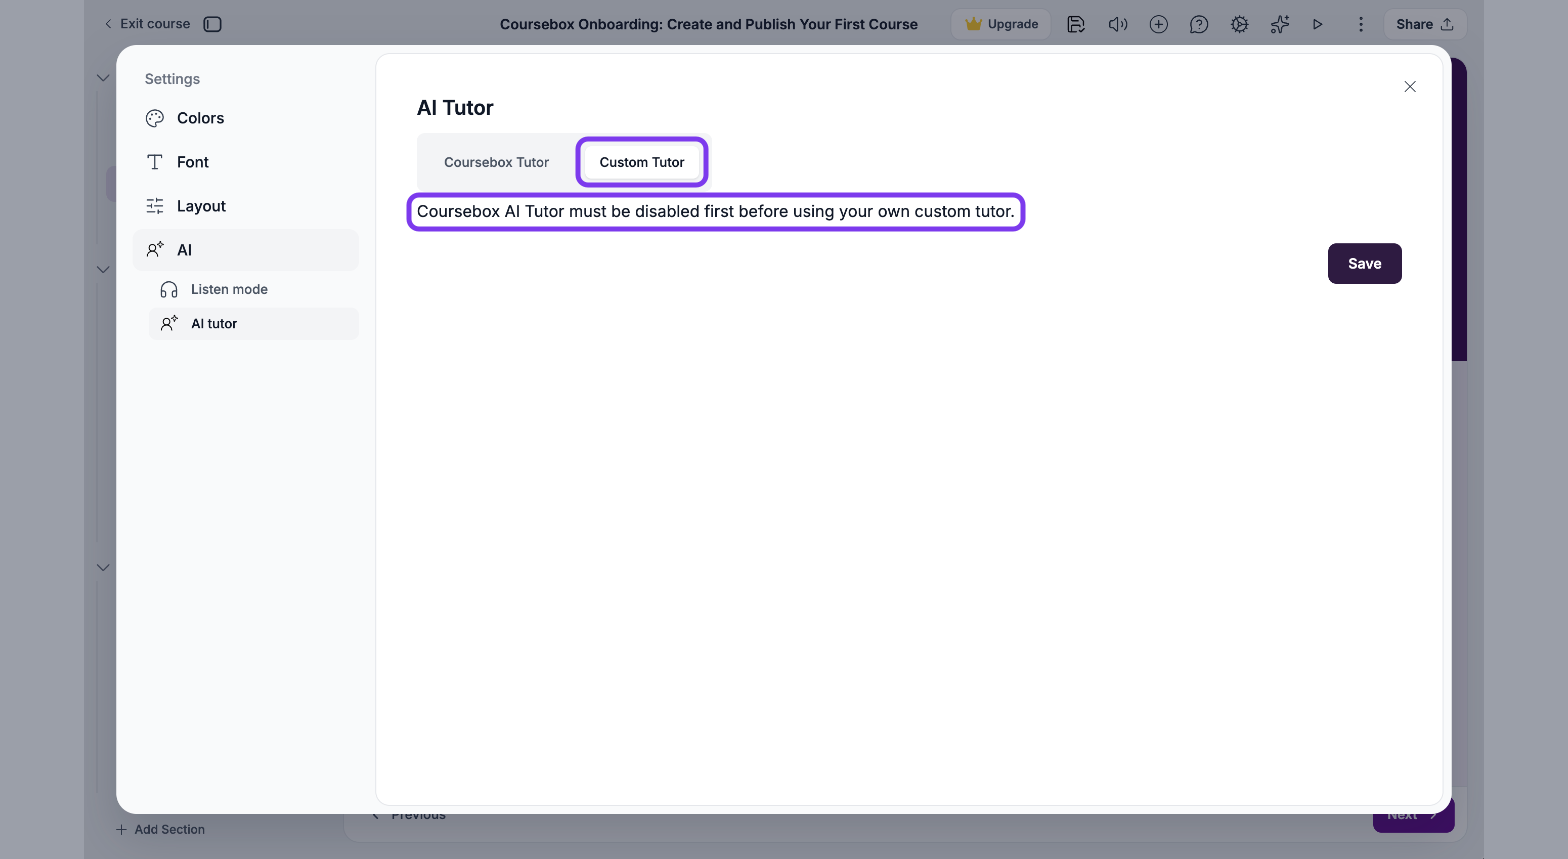The image size is (1568, 859).
Task: Click Exit course link
Action: click(x=147, y=24)
